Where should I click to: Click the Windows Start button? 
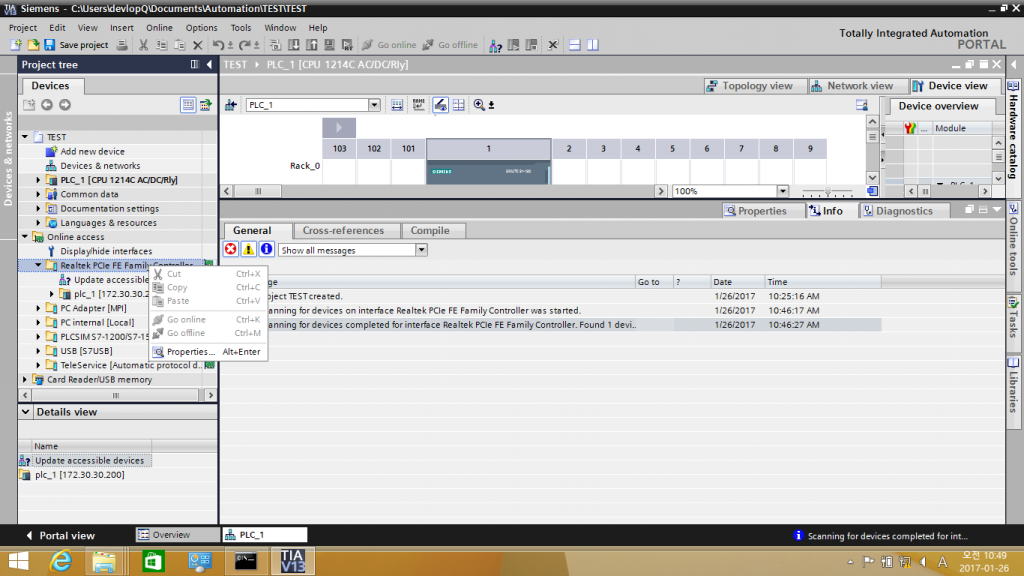(x=18, y=561)
